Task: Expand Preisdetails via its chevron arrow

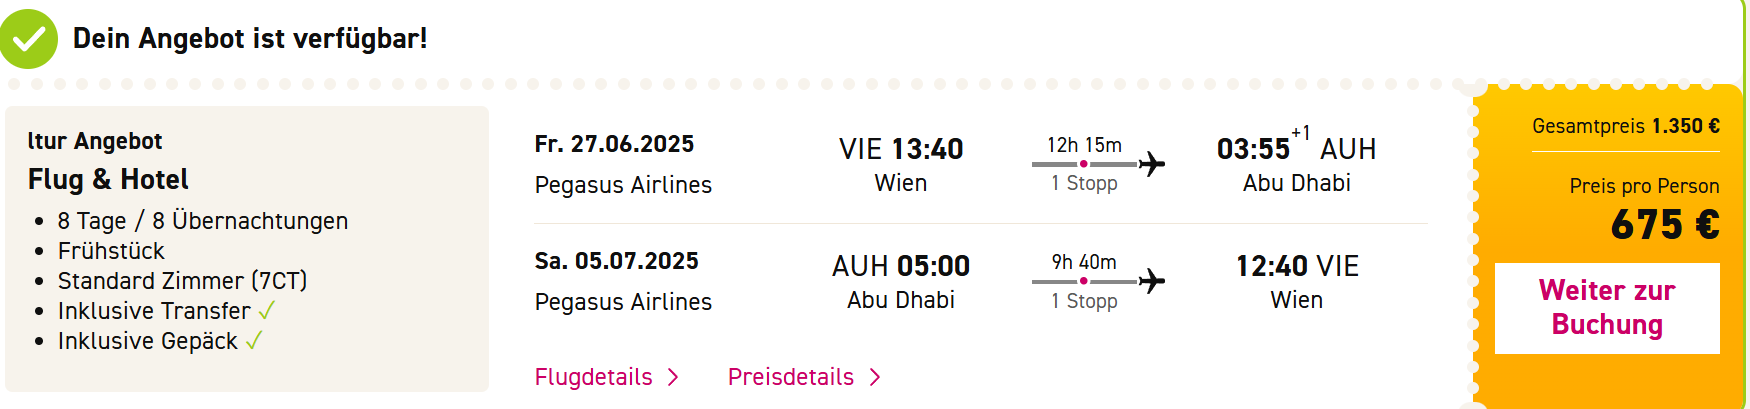Action: [x=875, y=377]
